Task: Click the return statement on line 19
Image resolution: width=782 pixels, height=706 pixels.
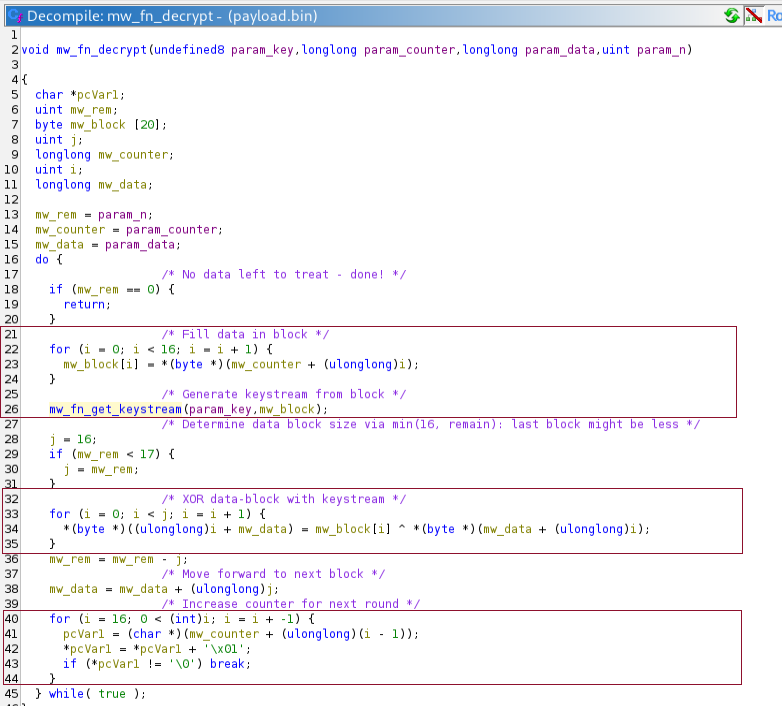Action: [x=84, y=305]
